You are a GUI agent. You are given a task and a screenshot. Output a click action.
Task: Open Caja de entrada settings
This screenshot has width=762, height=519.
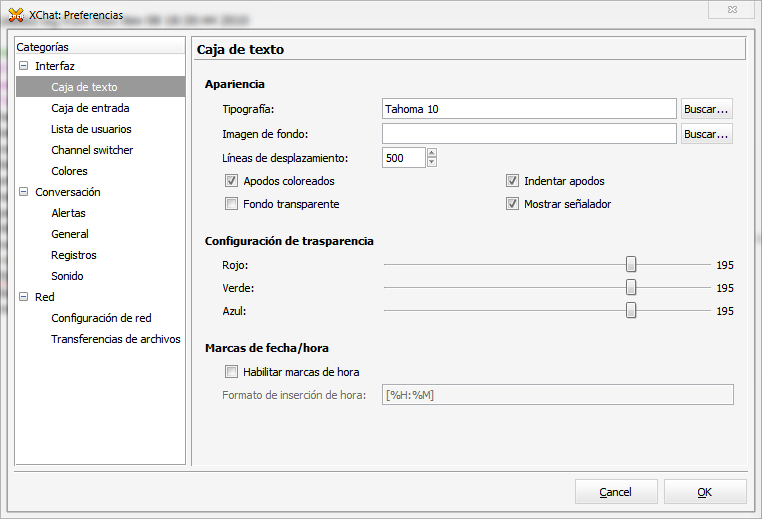coord(90,108)
